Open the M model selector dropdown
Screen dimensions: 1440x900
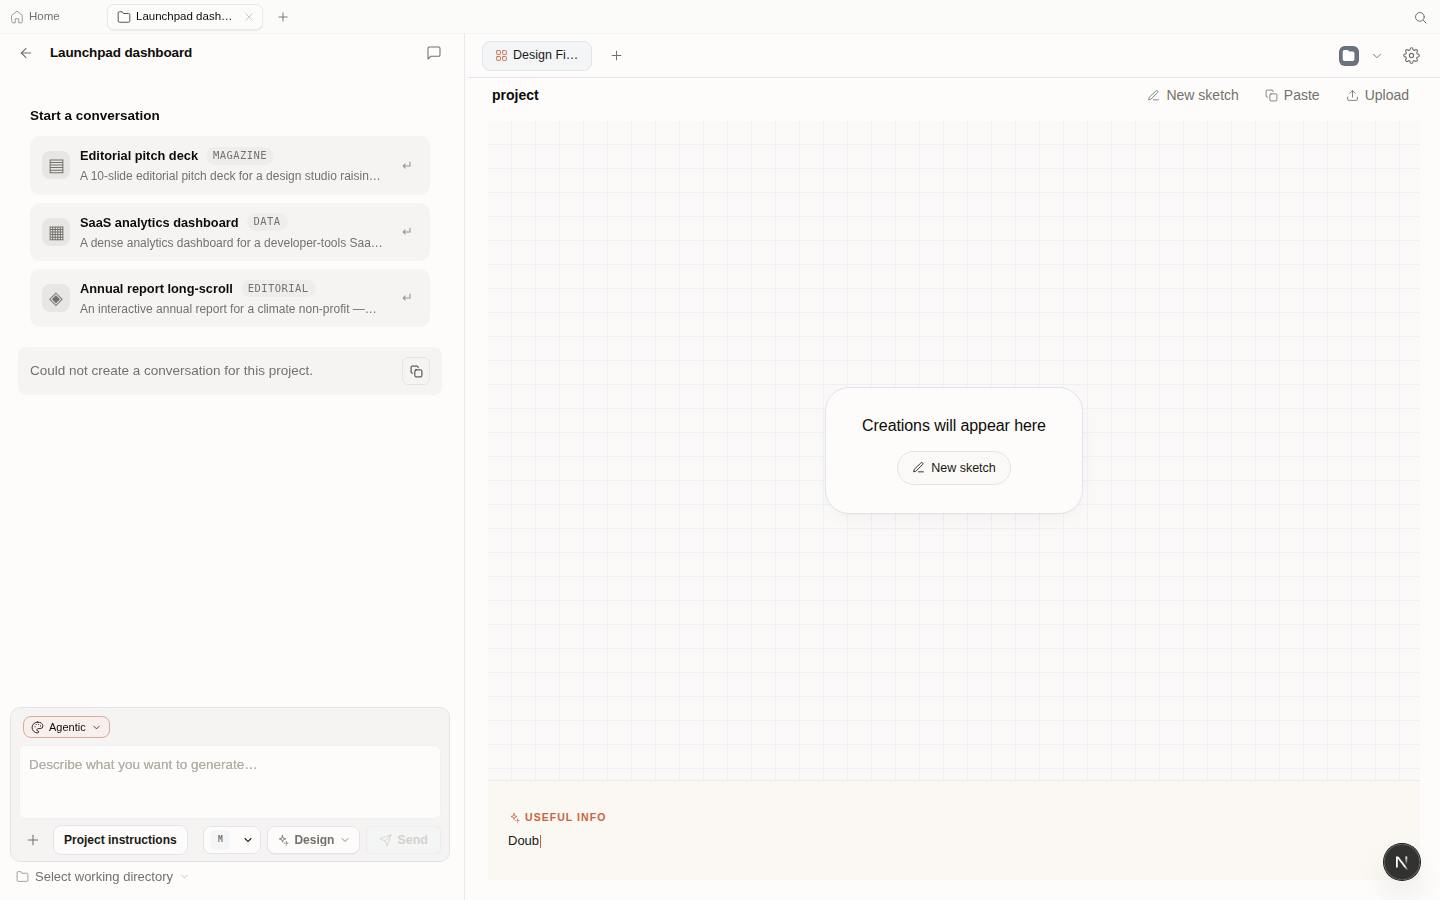[x=232, y=840]
